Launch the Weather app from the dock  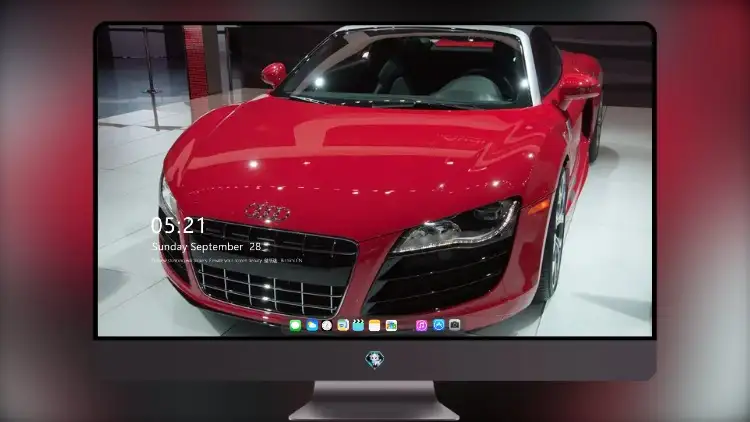312,325
